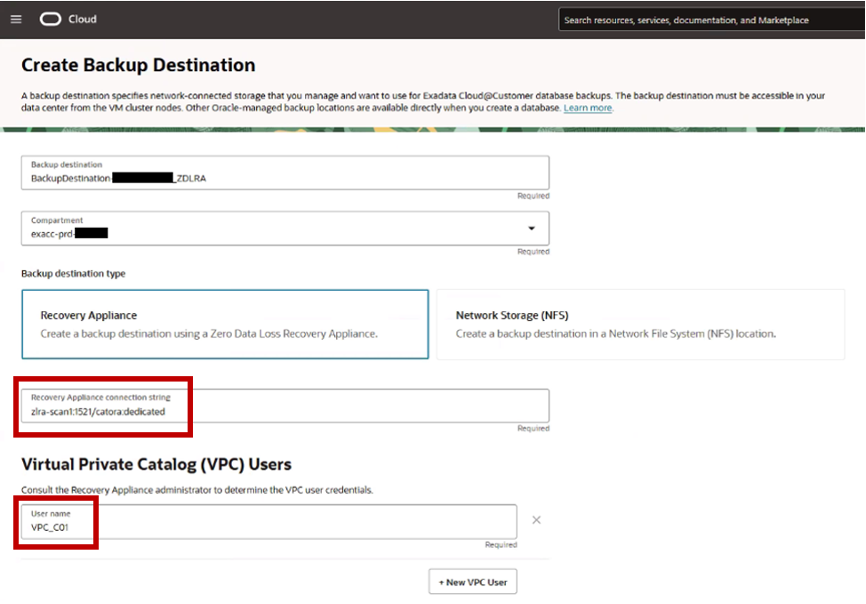This screenshot has width=866, height=604.
Task: Select the Recovery Appliance destination type
Action: coord(225,324)
